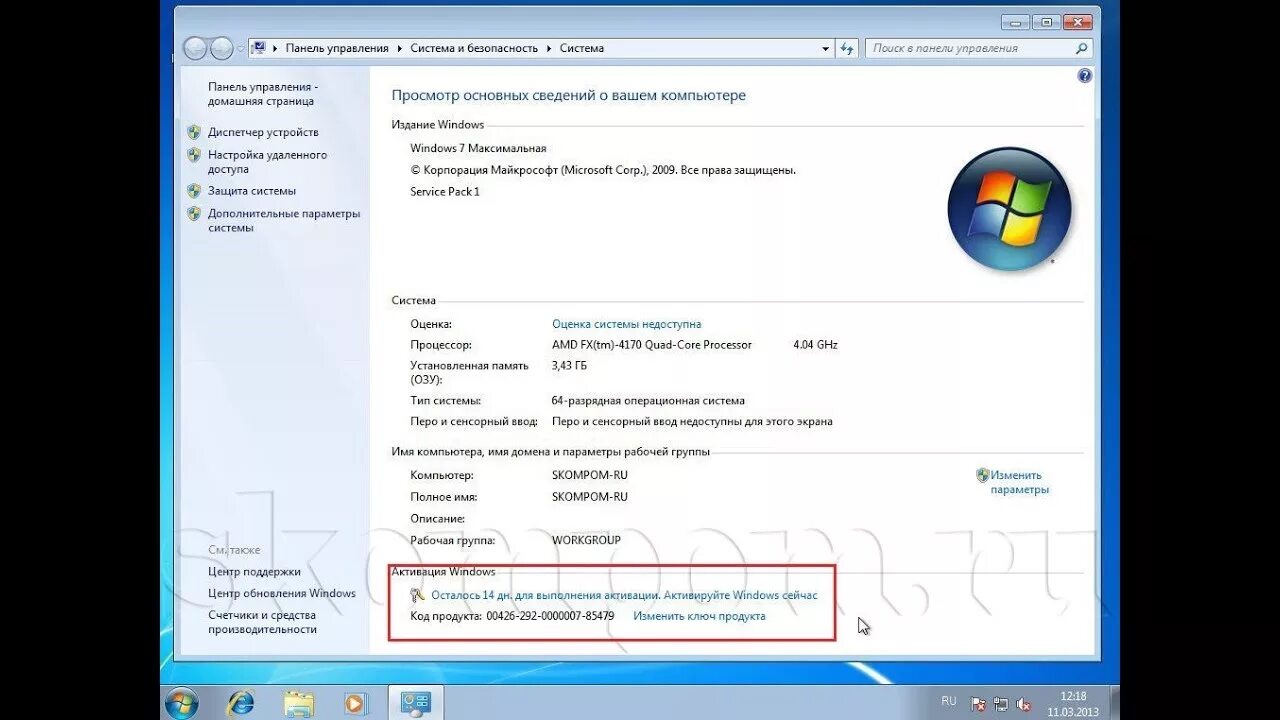This screenshot has height=720, width=1280.
Task: Expand arrow after Панель управления breadcrumb
Action: (400, 48)
